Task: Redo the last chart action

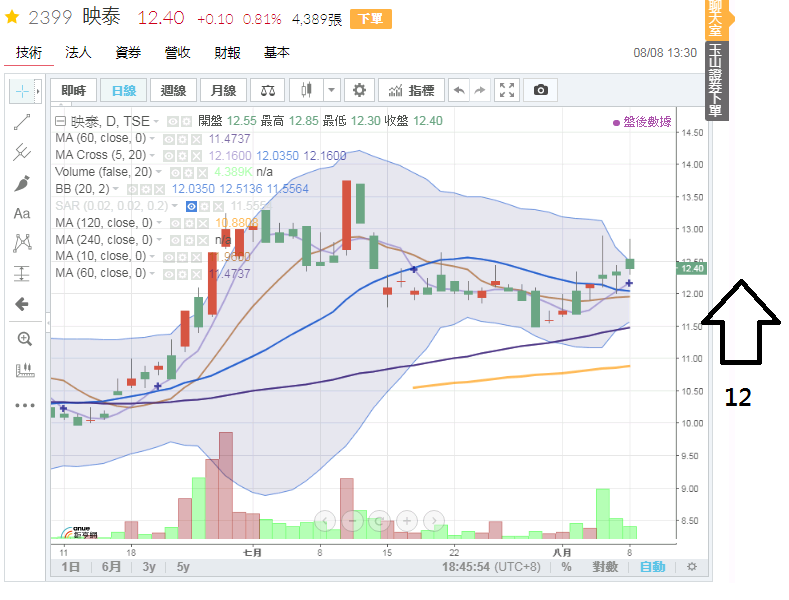Action: (x=480, y=91)
